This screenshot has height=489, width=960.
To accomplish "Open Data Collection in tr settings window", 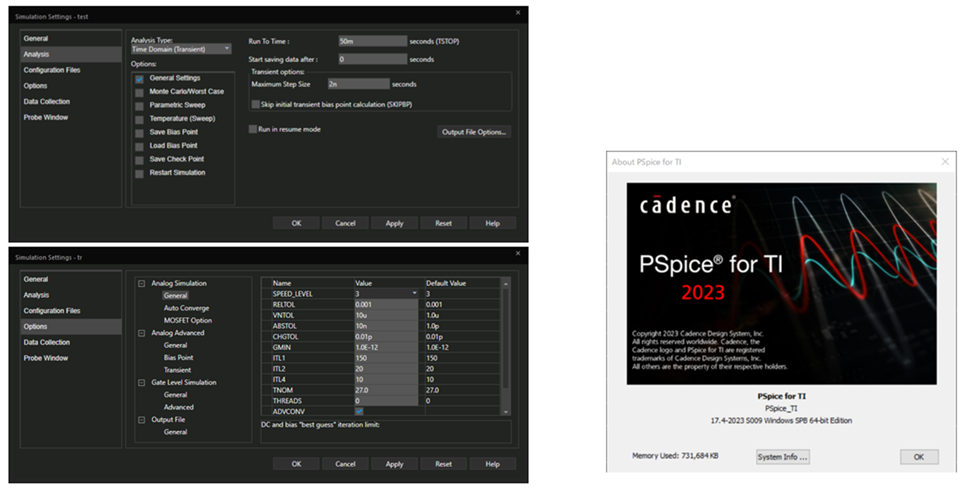I will (70, 343).
